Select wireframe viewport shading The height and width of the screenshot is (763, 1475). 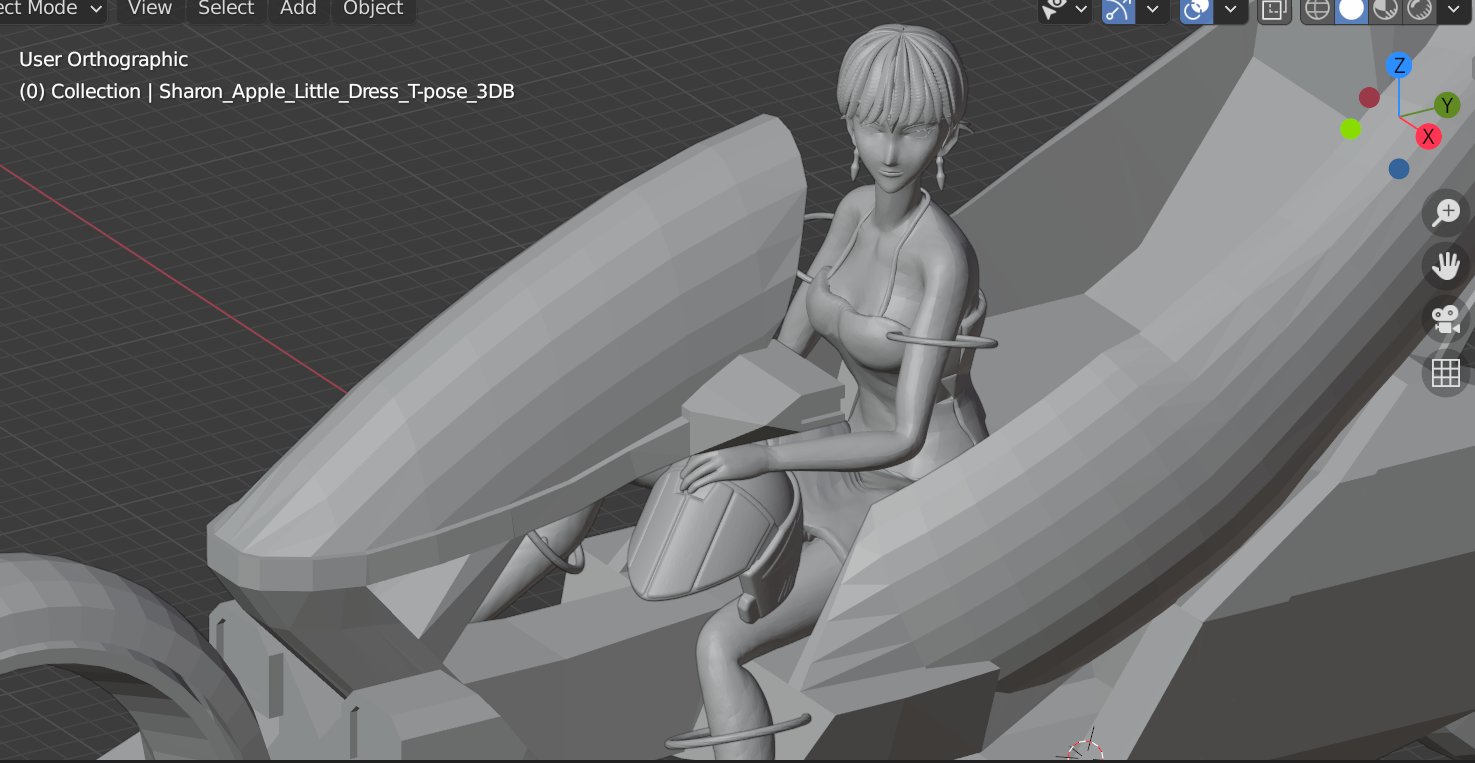(x=1318, y=9)
